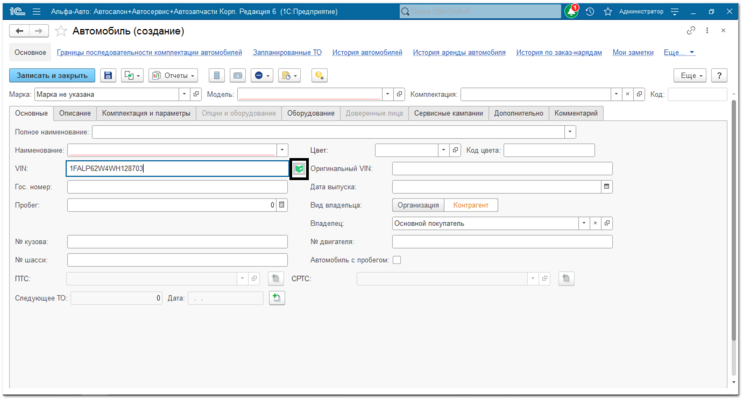Save the record with the floppy disk icon
The height and width of the screenshot is (400, 743).
[x=108, y=75]
